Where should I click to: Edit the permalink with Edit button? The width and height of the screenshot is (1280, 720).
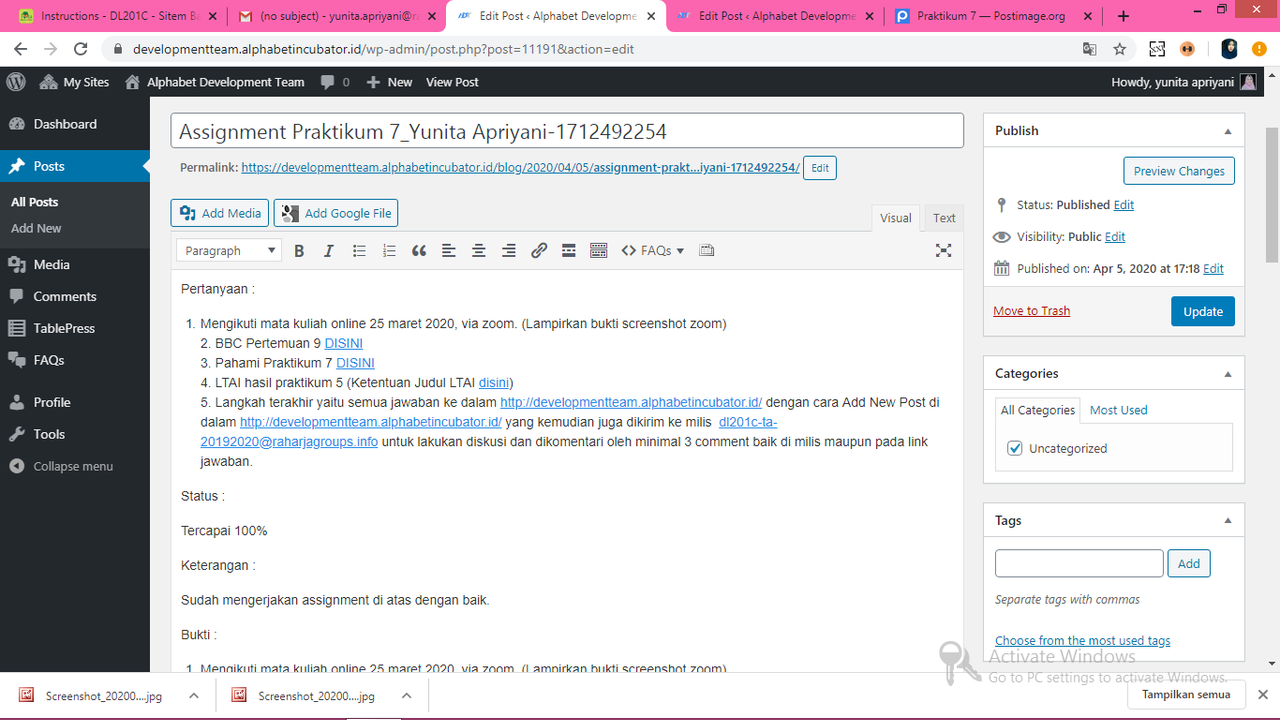[820, 168]
